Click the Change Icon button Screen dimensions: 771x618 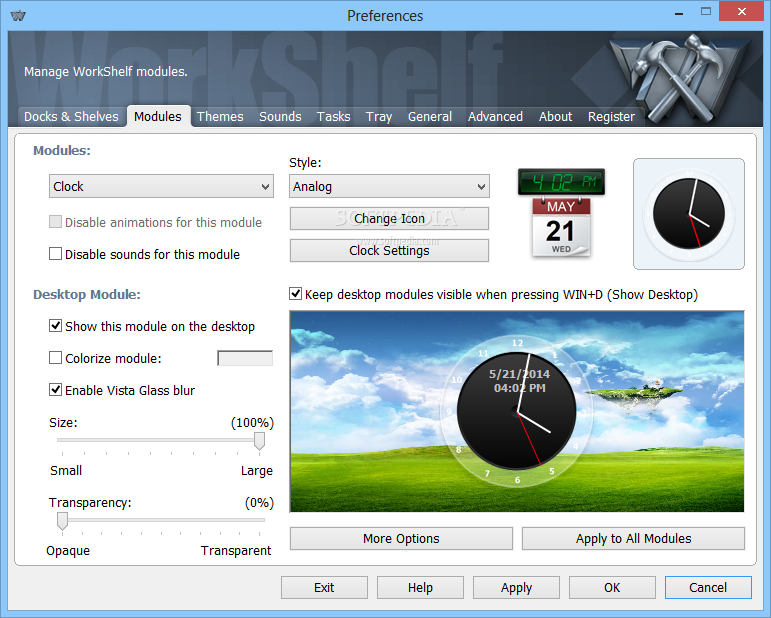tap(389, 218)
